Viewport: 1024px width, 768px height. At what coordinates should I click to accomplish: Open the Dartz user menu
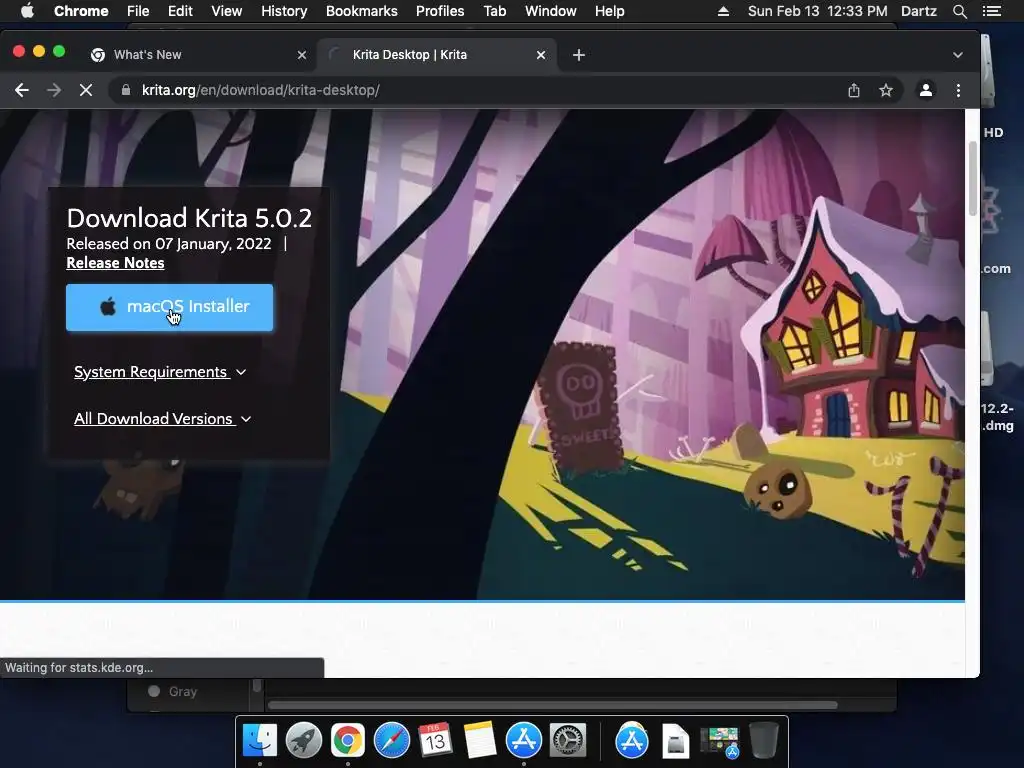(919, 11)
